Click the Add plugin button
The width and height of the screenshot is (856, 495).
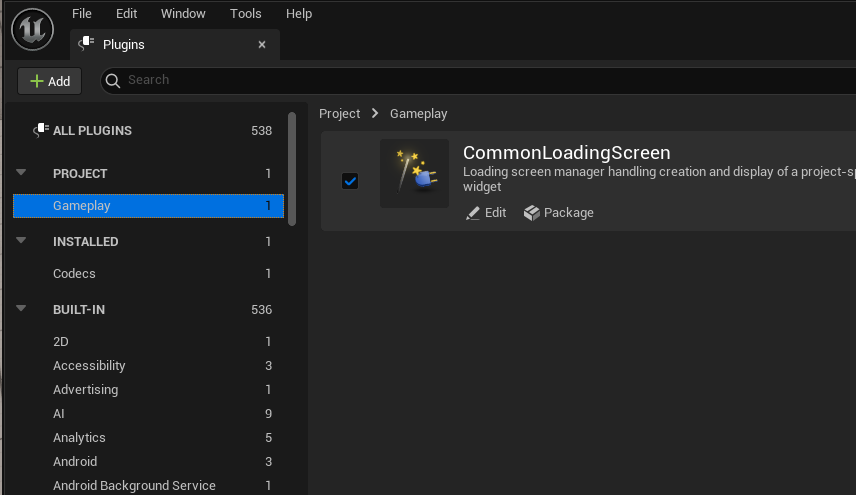(x=50, y=81)
